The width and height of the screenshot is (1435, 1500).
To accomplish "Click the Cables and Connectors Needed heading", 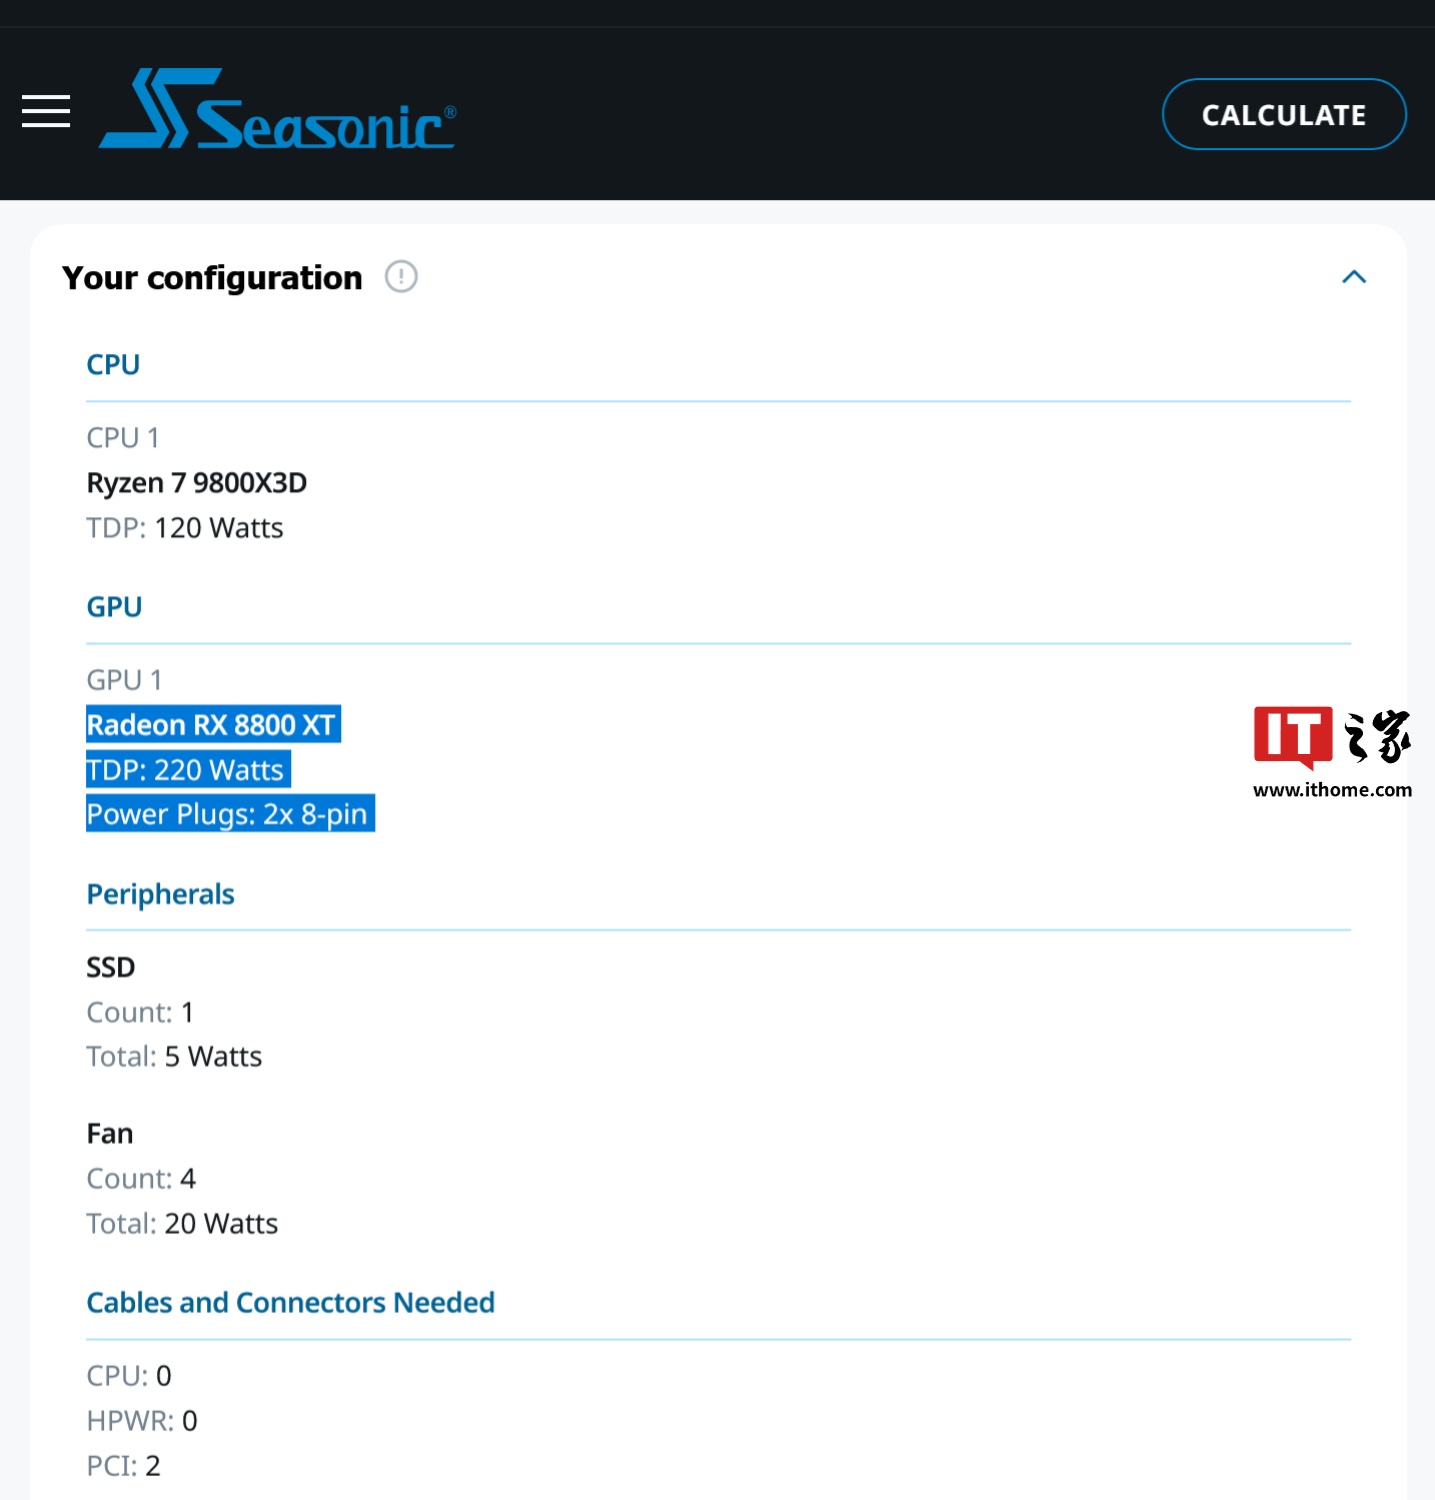I will point(290,1302).
